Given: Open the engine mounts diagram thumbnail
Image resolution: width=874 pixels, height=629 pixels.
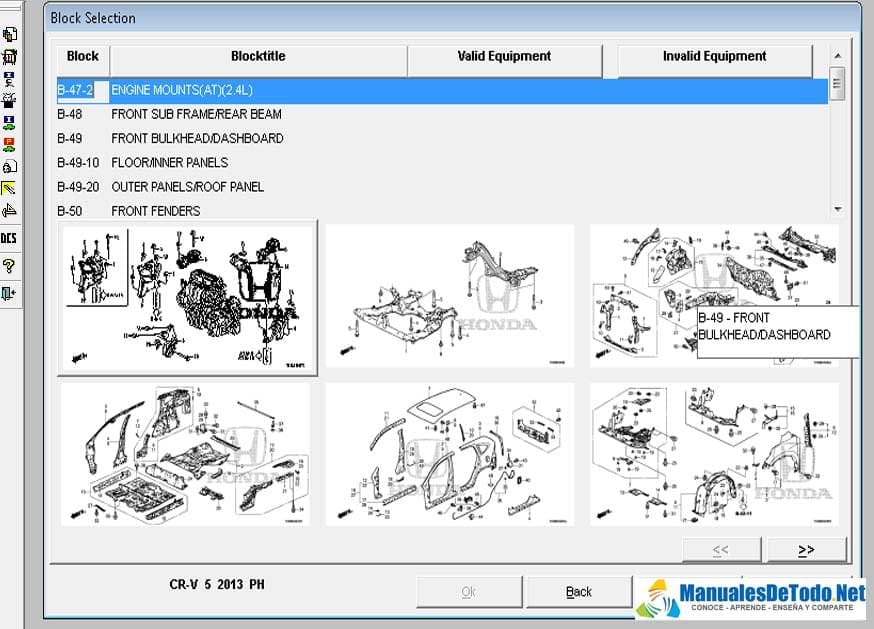Looking at the screenshot, I should click(188, 298).
